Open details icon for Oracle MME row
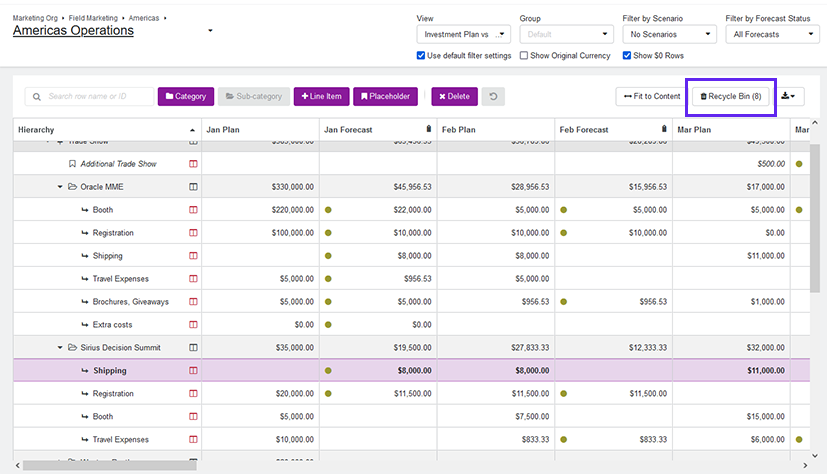The image size is (827, 474). pyautogui.click(x=194, y=187)
